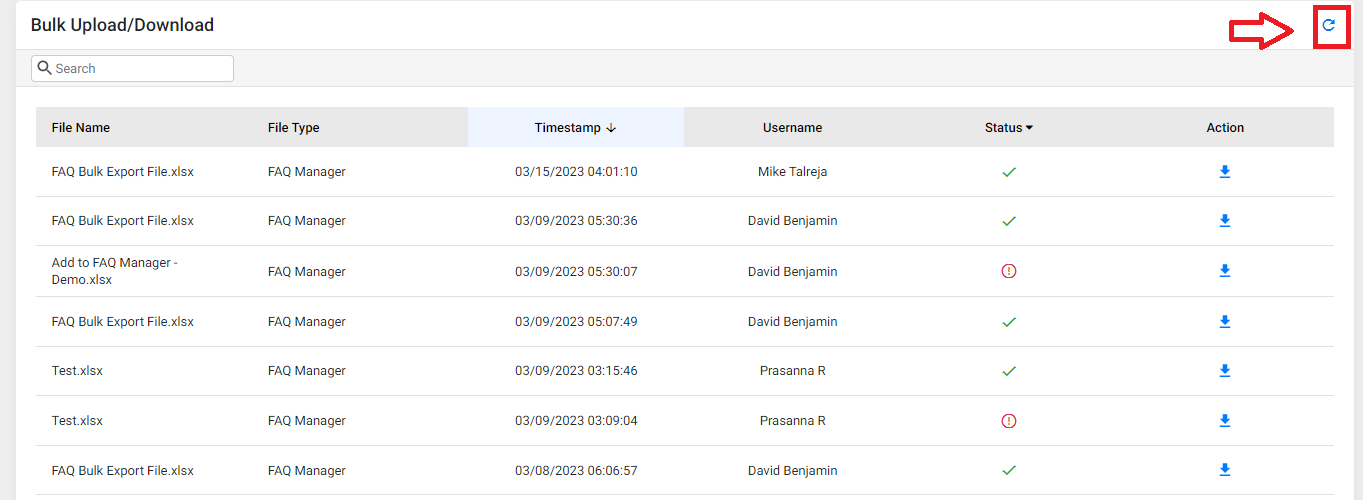Download the Mike Talreja FAQ export file
Screen dimensions: 1363x500
coord(1225,172)
